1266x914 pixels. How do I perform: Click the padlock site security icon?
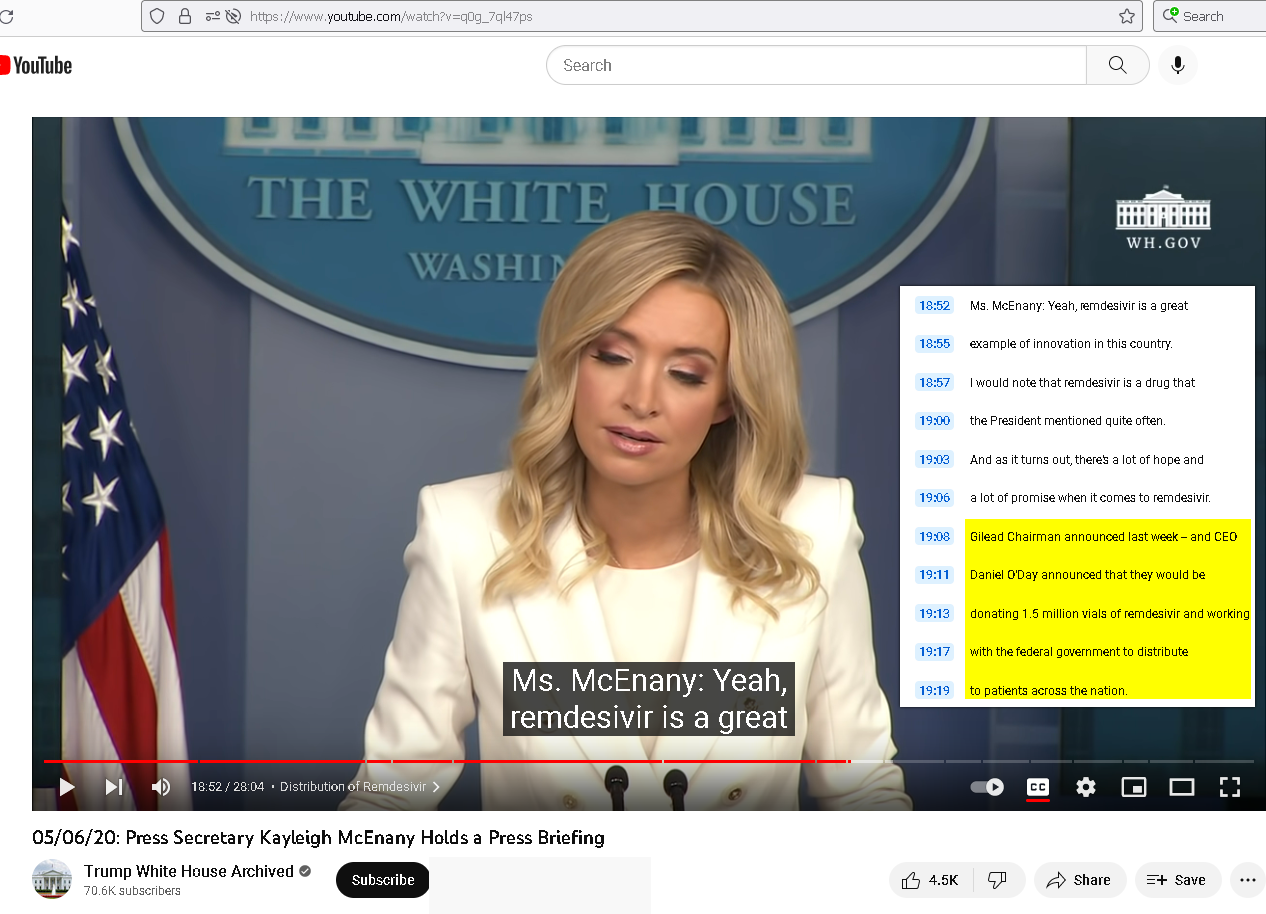point(184,16)
